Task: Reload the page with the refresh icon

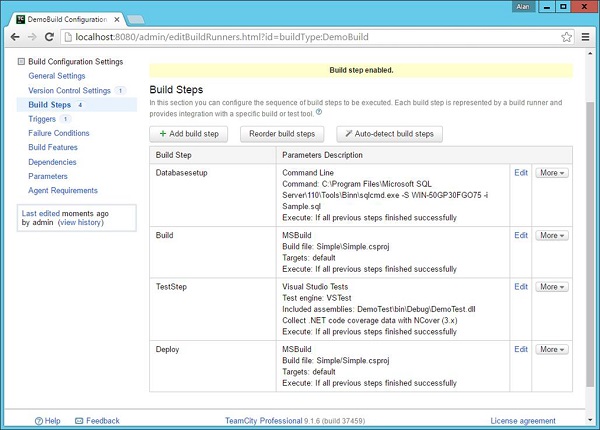Action: click(x=50, y=38)
